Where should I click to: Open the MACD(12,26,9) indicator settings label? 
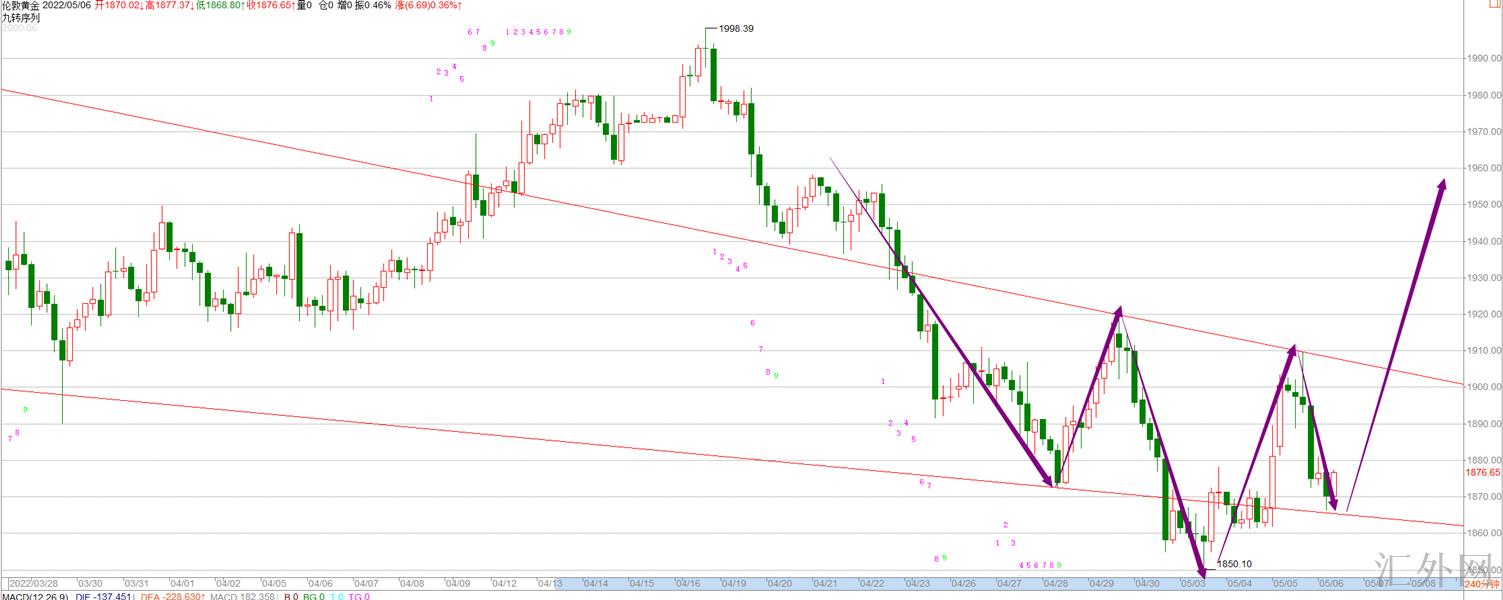tap(35, 596)
